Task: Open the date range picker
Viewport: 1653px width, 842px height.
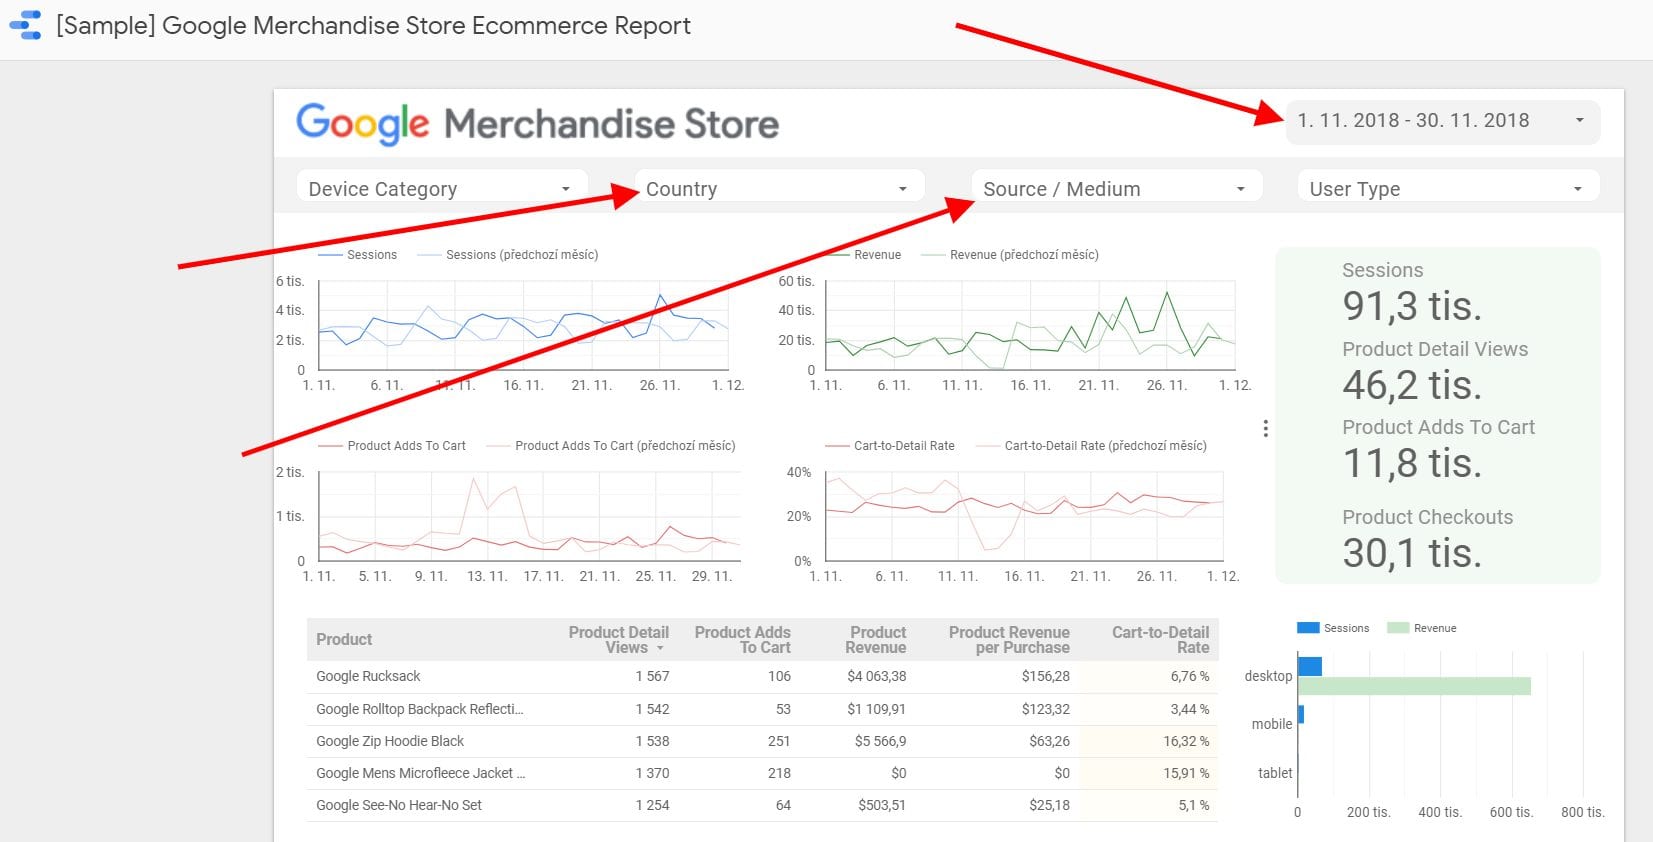Action: [1441, 121]
